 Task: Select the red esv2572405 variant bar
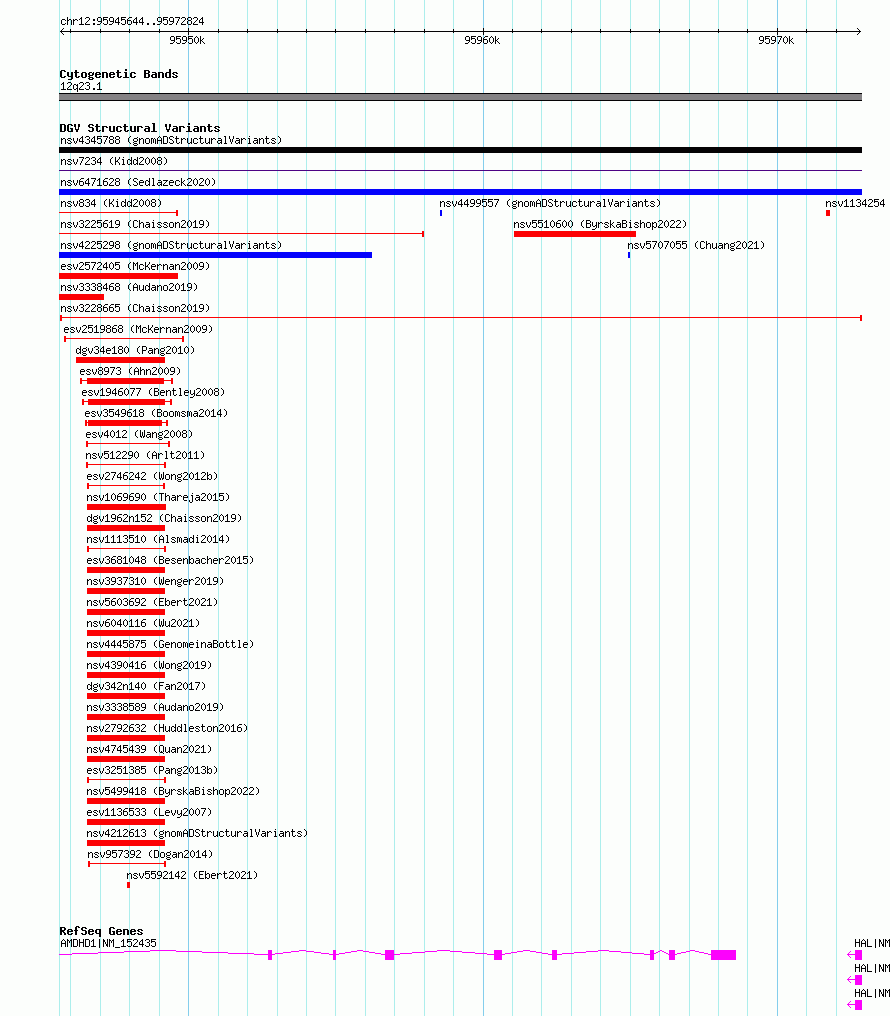click(119, 276)
